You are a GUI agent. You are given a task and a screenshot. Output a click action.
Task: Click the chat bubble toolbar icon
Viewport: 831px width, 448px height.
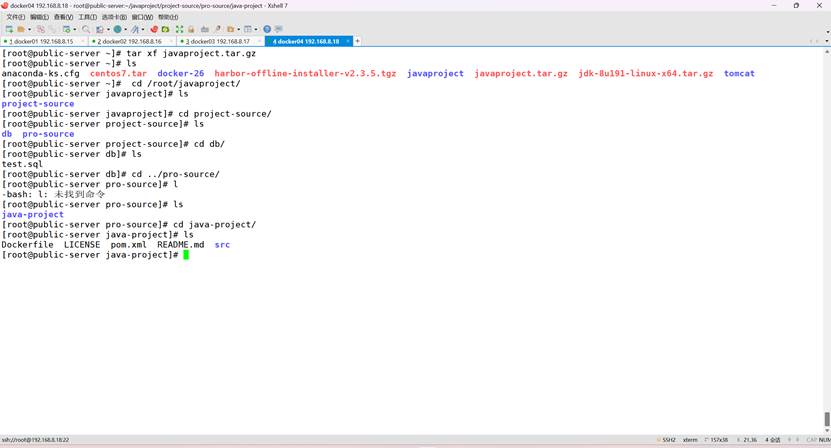pos(279,29)
